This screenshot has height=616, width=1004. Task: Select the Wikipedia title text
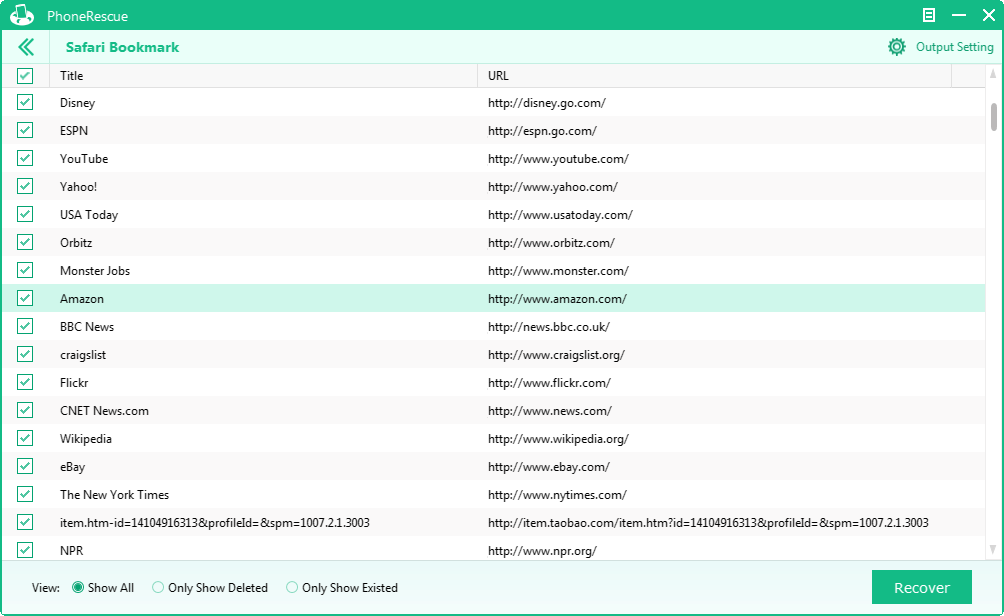pyautogui.click(x=86, y=439)
